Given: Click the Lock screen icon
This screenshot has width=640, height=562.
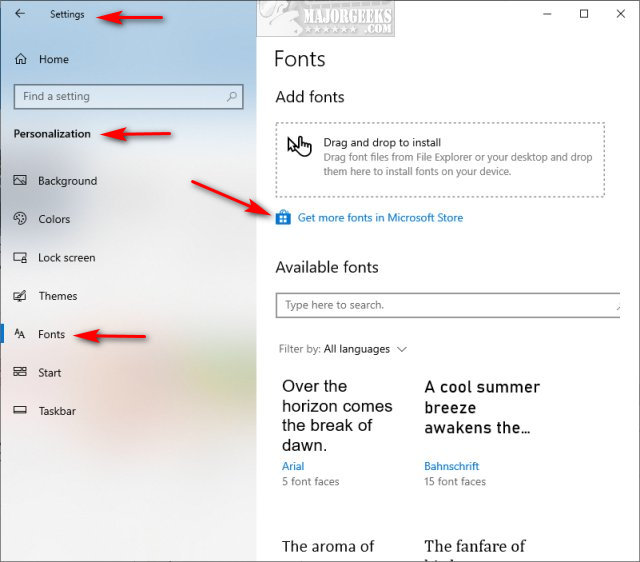Looking at the screenshot, I should [20, 258].
